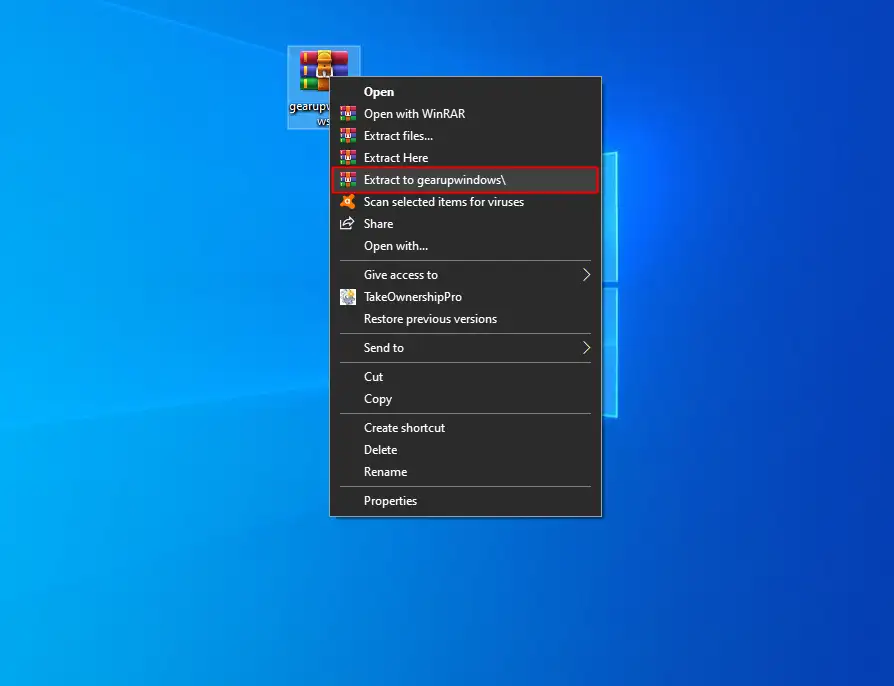Open the Send to menu entry
Viewport: 894px width, 686px height.
click(465, 348)
